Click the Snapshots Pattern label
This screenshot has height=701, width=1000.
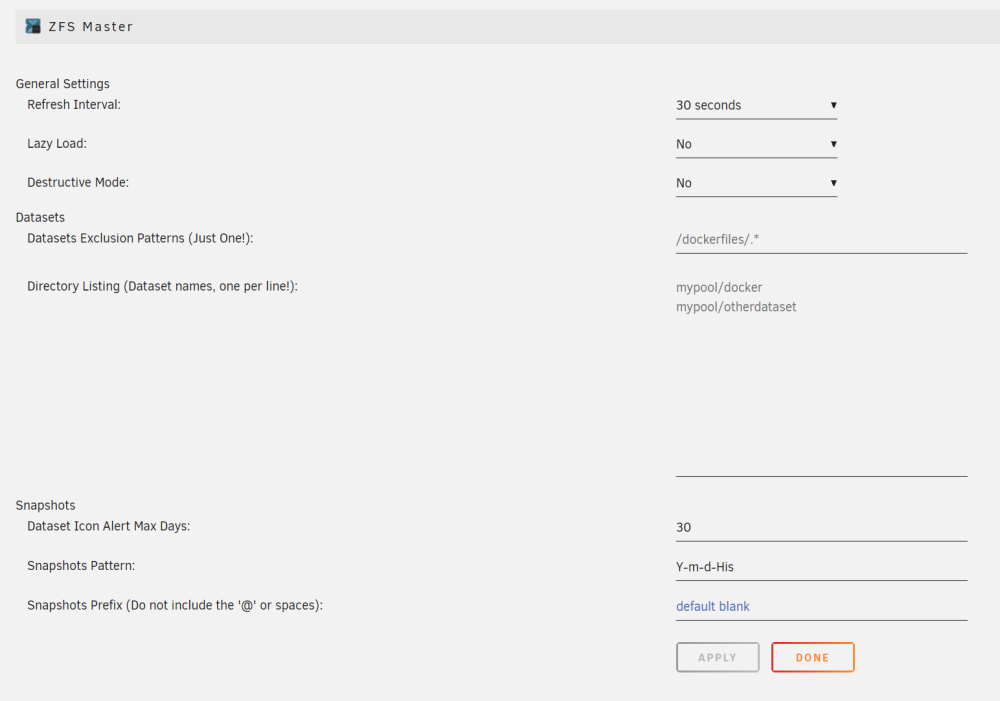pos(81,566)
